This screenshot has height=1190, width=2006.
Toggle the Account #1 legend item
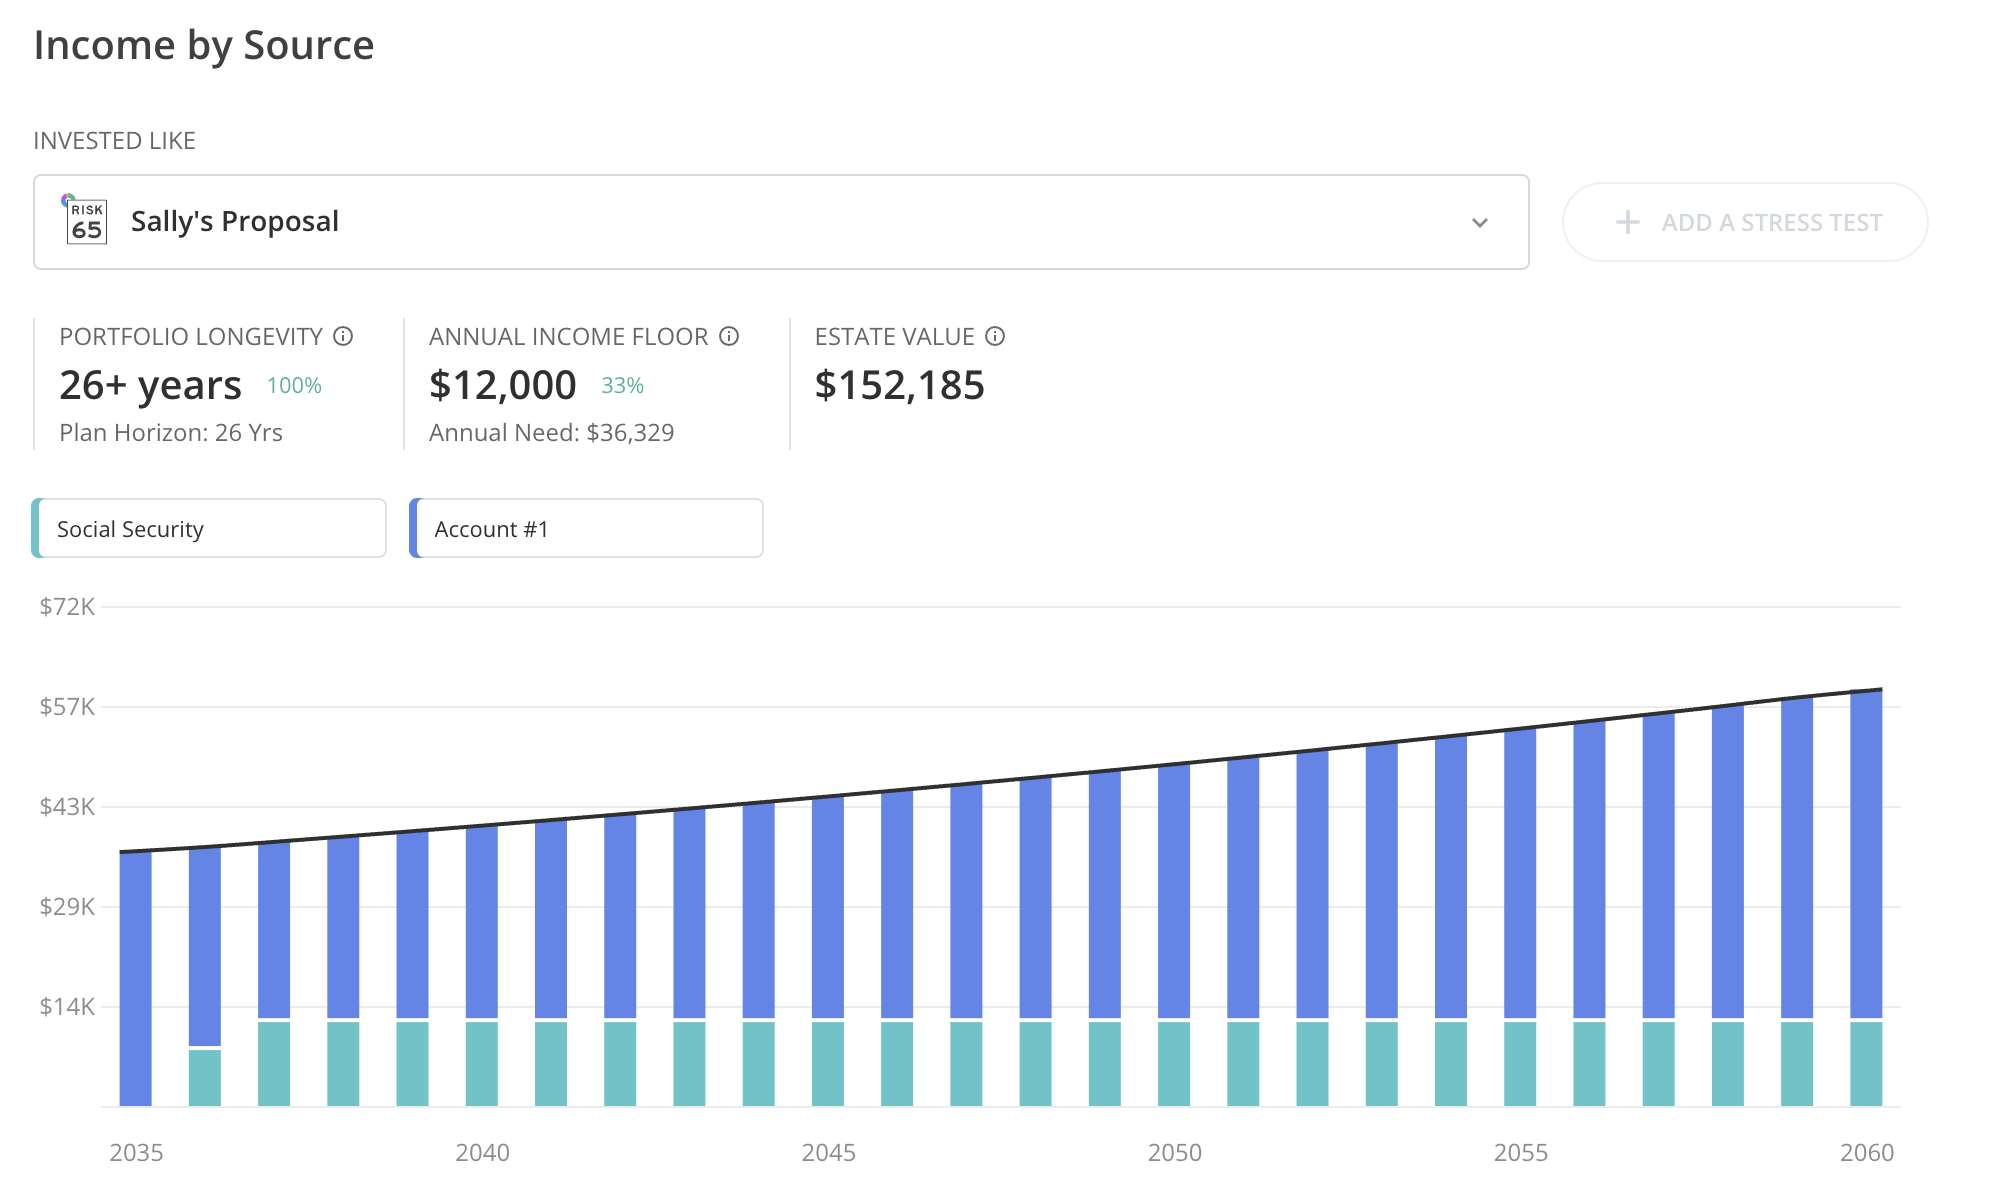coord(586,528)
